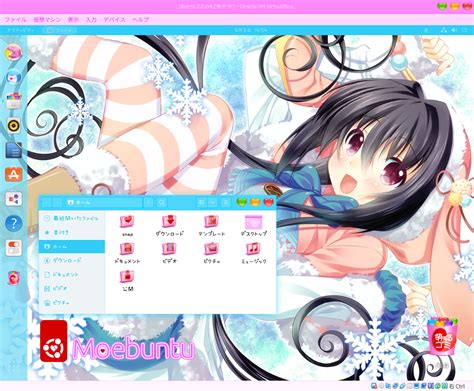
Task: Select ホーム in the sidebar
Action: tap(72, 246)
